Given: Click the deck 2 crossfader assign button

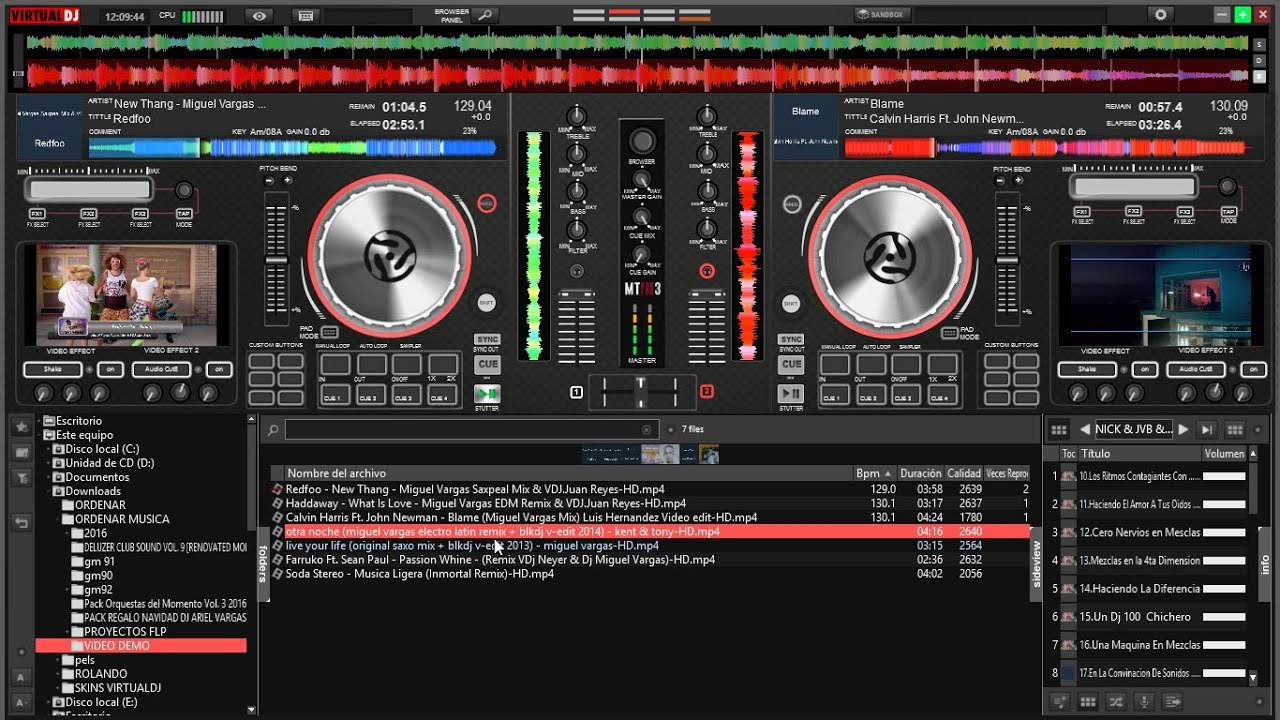Looking at the screenshot, I should pos(707,391).
